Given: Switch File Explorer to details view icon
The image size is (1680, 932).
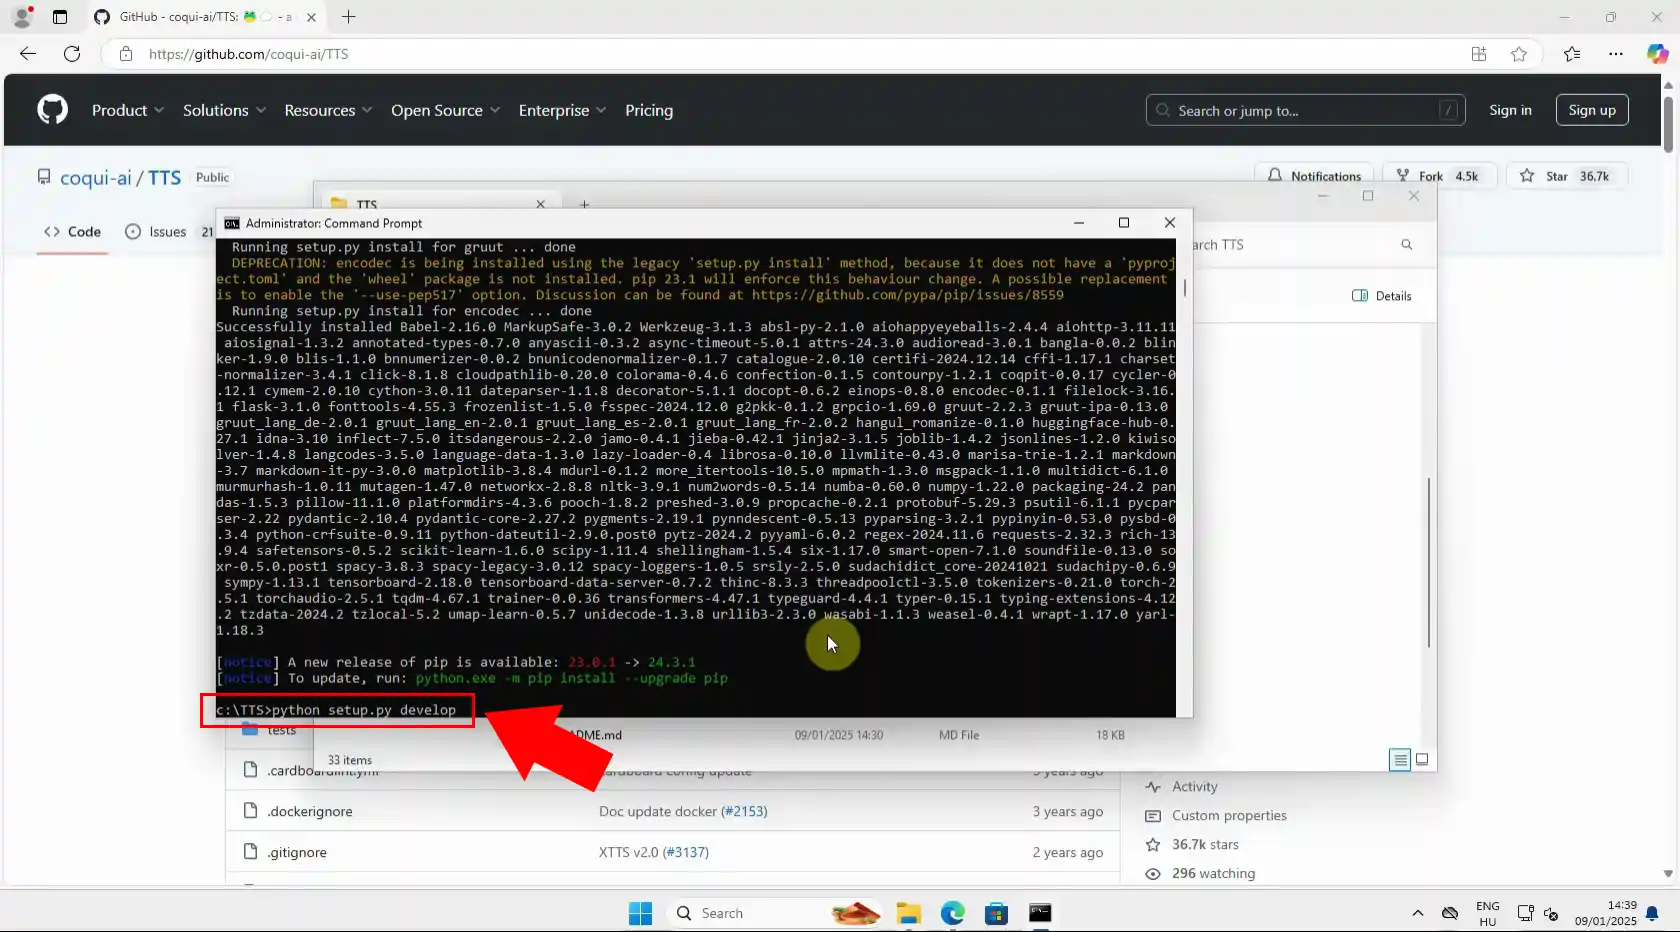Looking at the screenshot, I should [x=1400, y=760].
